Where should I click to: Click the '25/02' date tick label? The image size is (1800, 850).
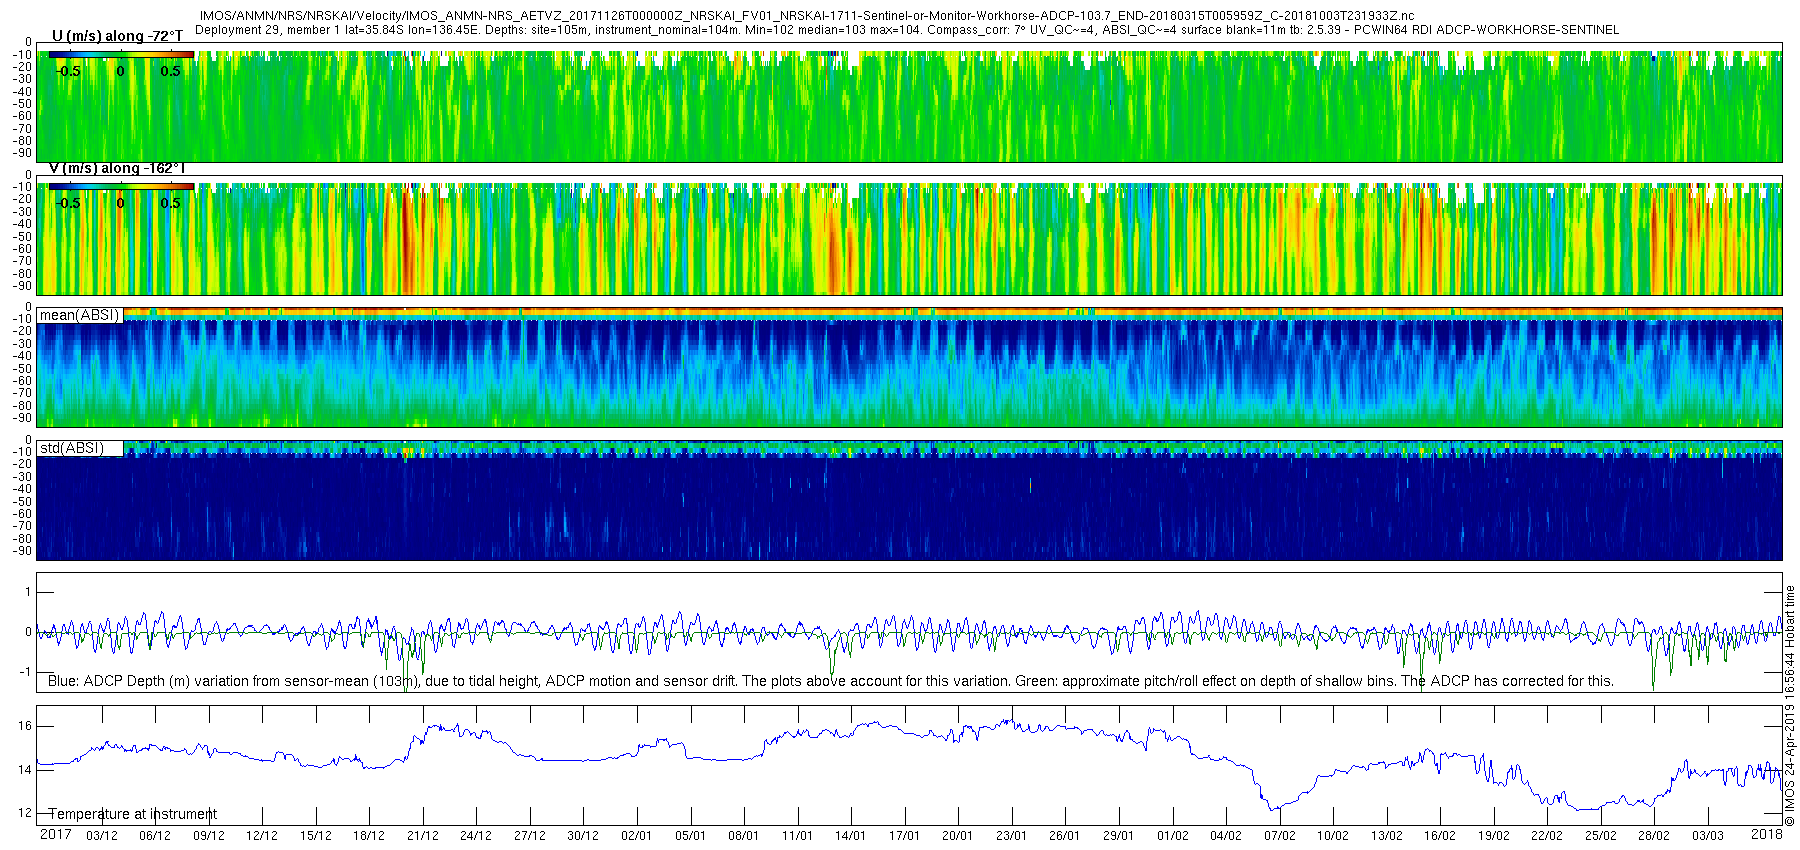[1601, 836]
